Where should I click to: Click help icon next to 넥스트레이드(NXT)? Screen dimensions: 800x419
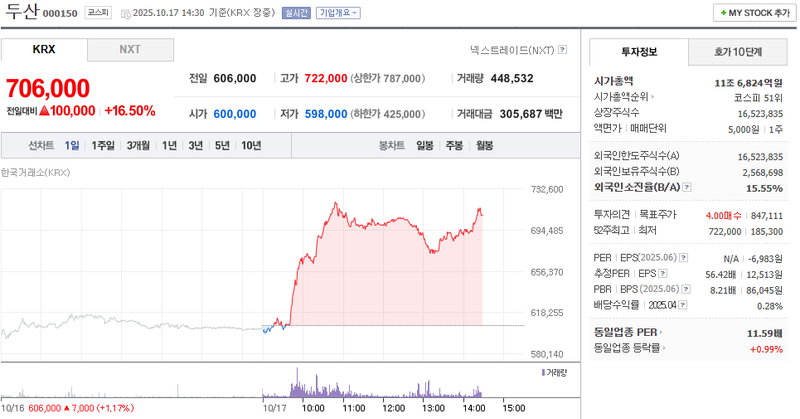point(562,49)
